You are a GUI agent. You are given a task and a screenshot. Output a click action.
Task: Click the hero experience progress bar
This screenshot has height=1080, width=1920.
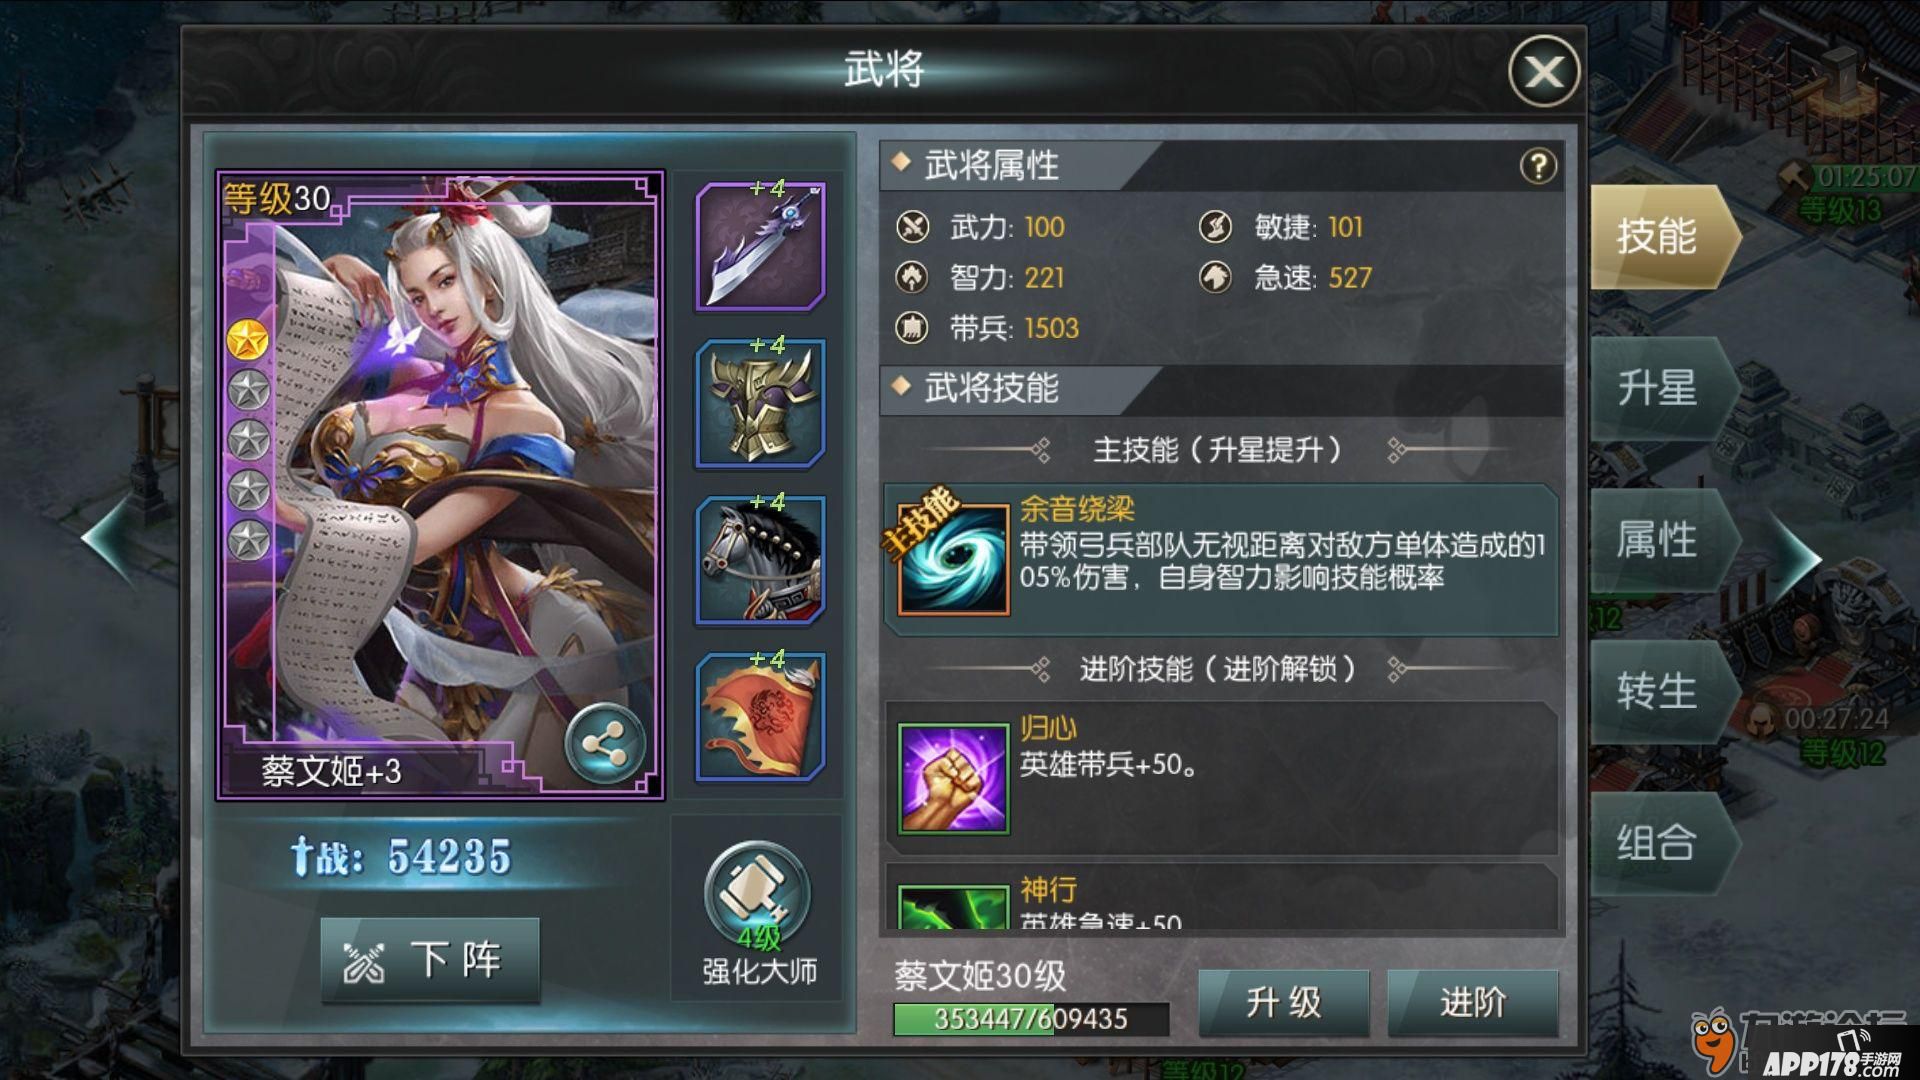pos(1031,1019)
